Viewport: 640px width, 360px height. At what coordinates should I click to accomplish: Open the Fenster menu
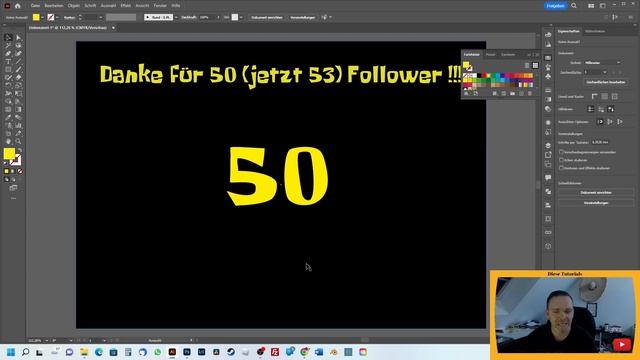[160, 6]
